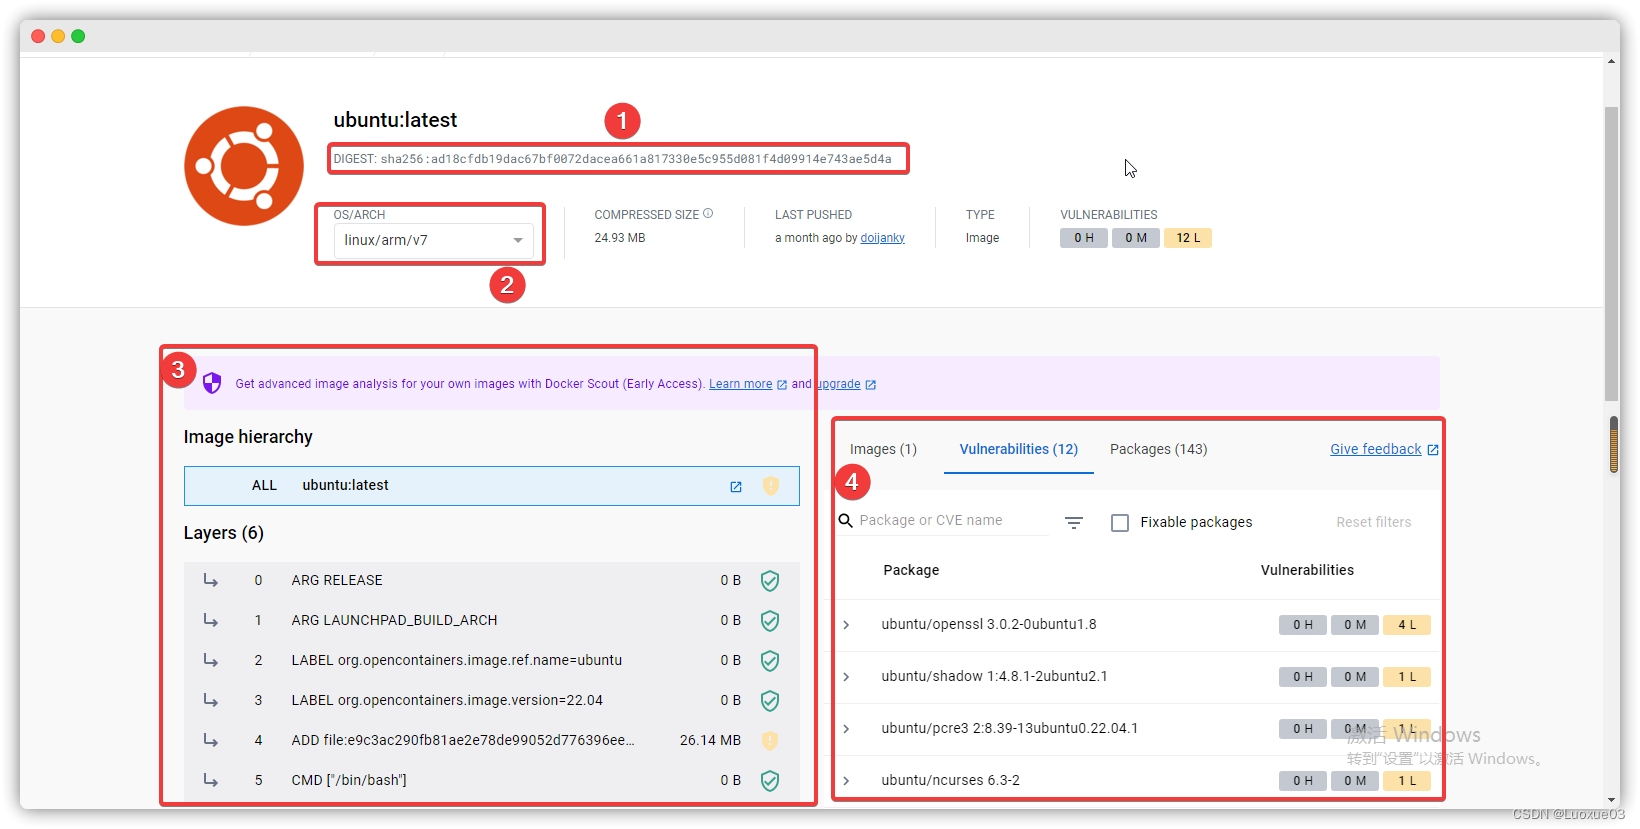This screenshot has height=829, width=1640.
Task: Click the Docker Scout shield icon
Action: (212, 383)
